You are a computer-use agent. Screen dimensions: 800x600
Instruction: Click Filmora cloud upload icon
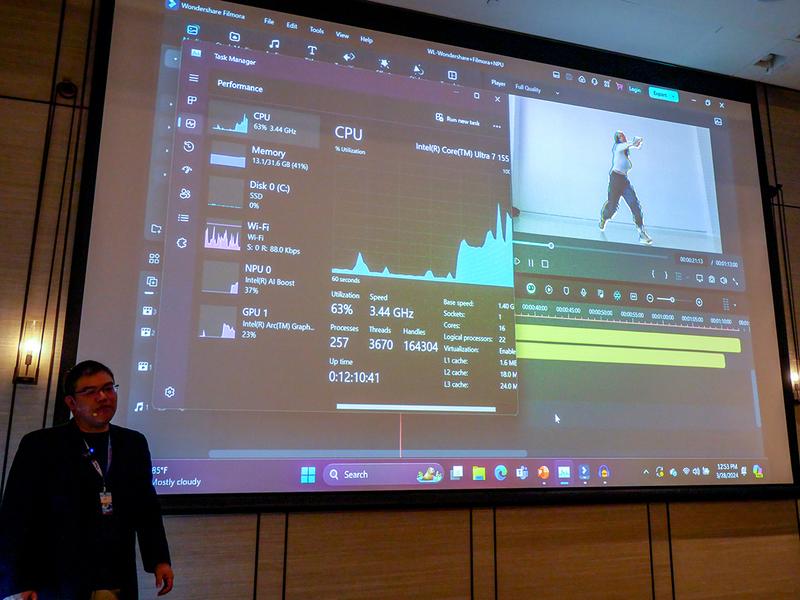[582, 80]
